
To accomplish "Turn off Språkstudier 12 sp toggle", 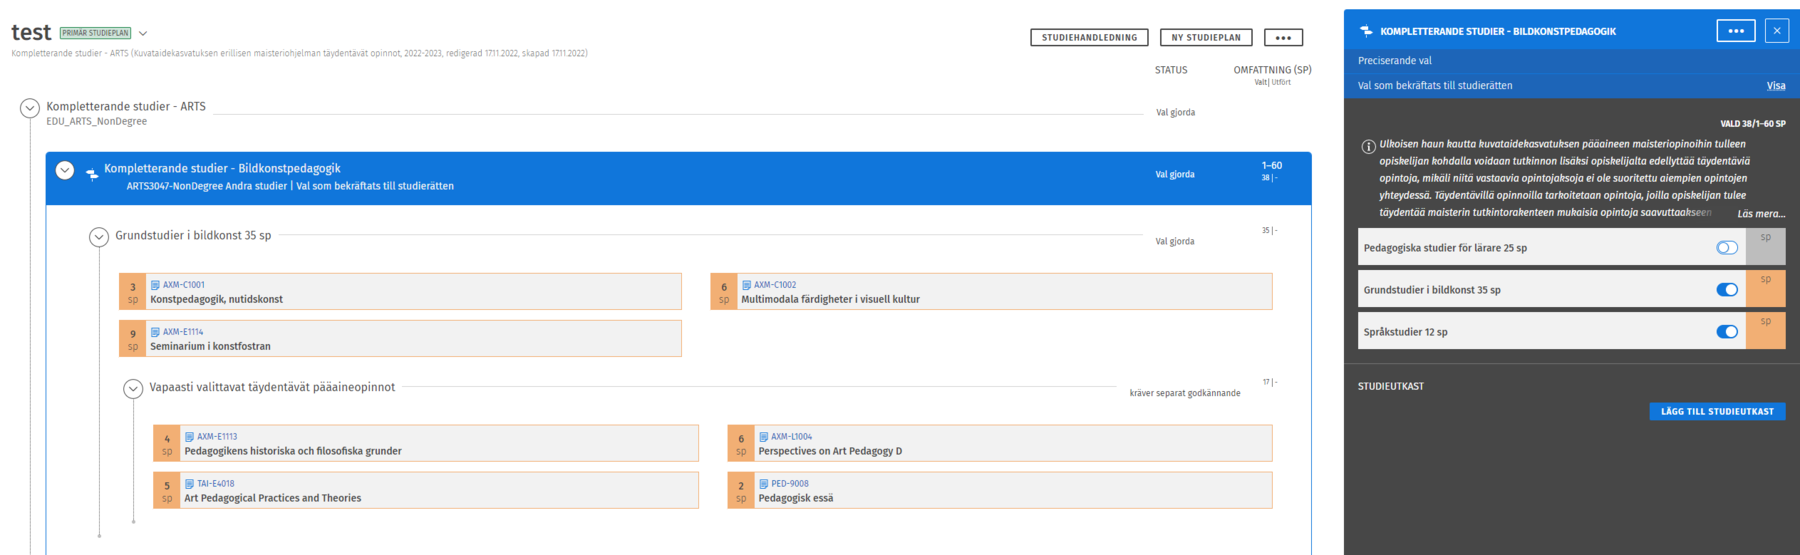I will pyautogui.click(x=1726, y=332).
